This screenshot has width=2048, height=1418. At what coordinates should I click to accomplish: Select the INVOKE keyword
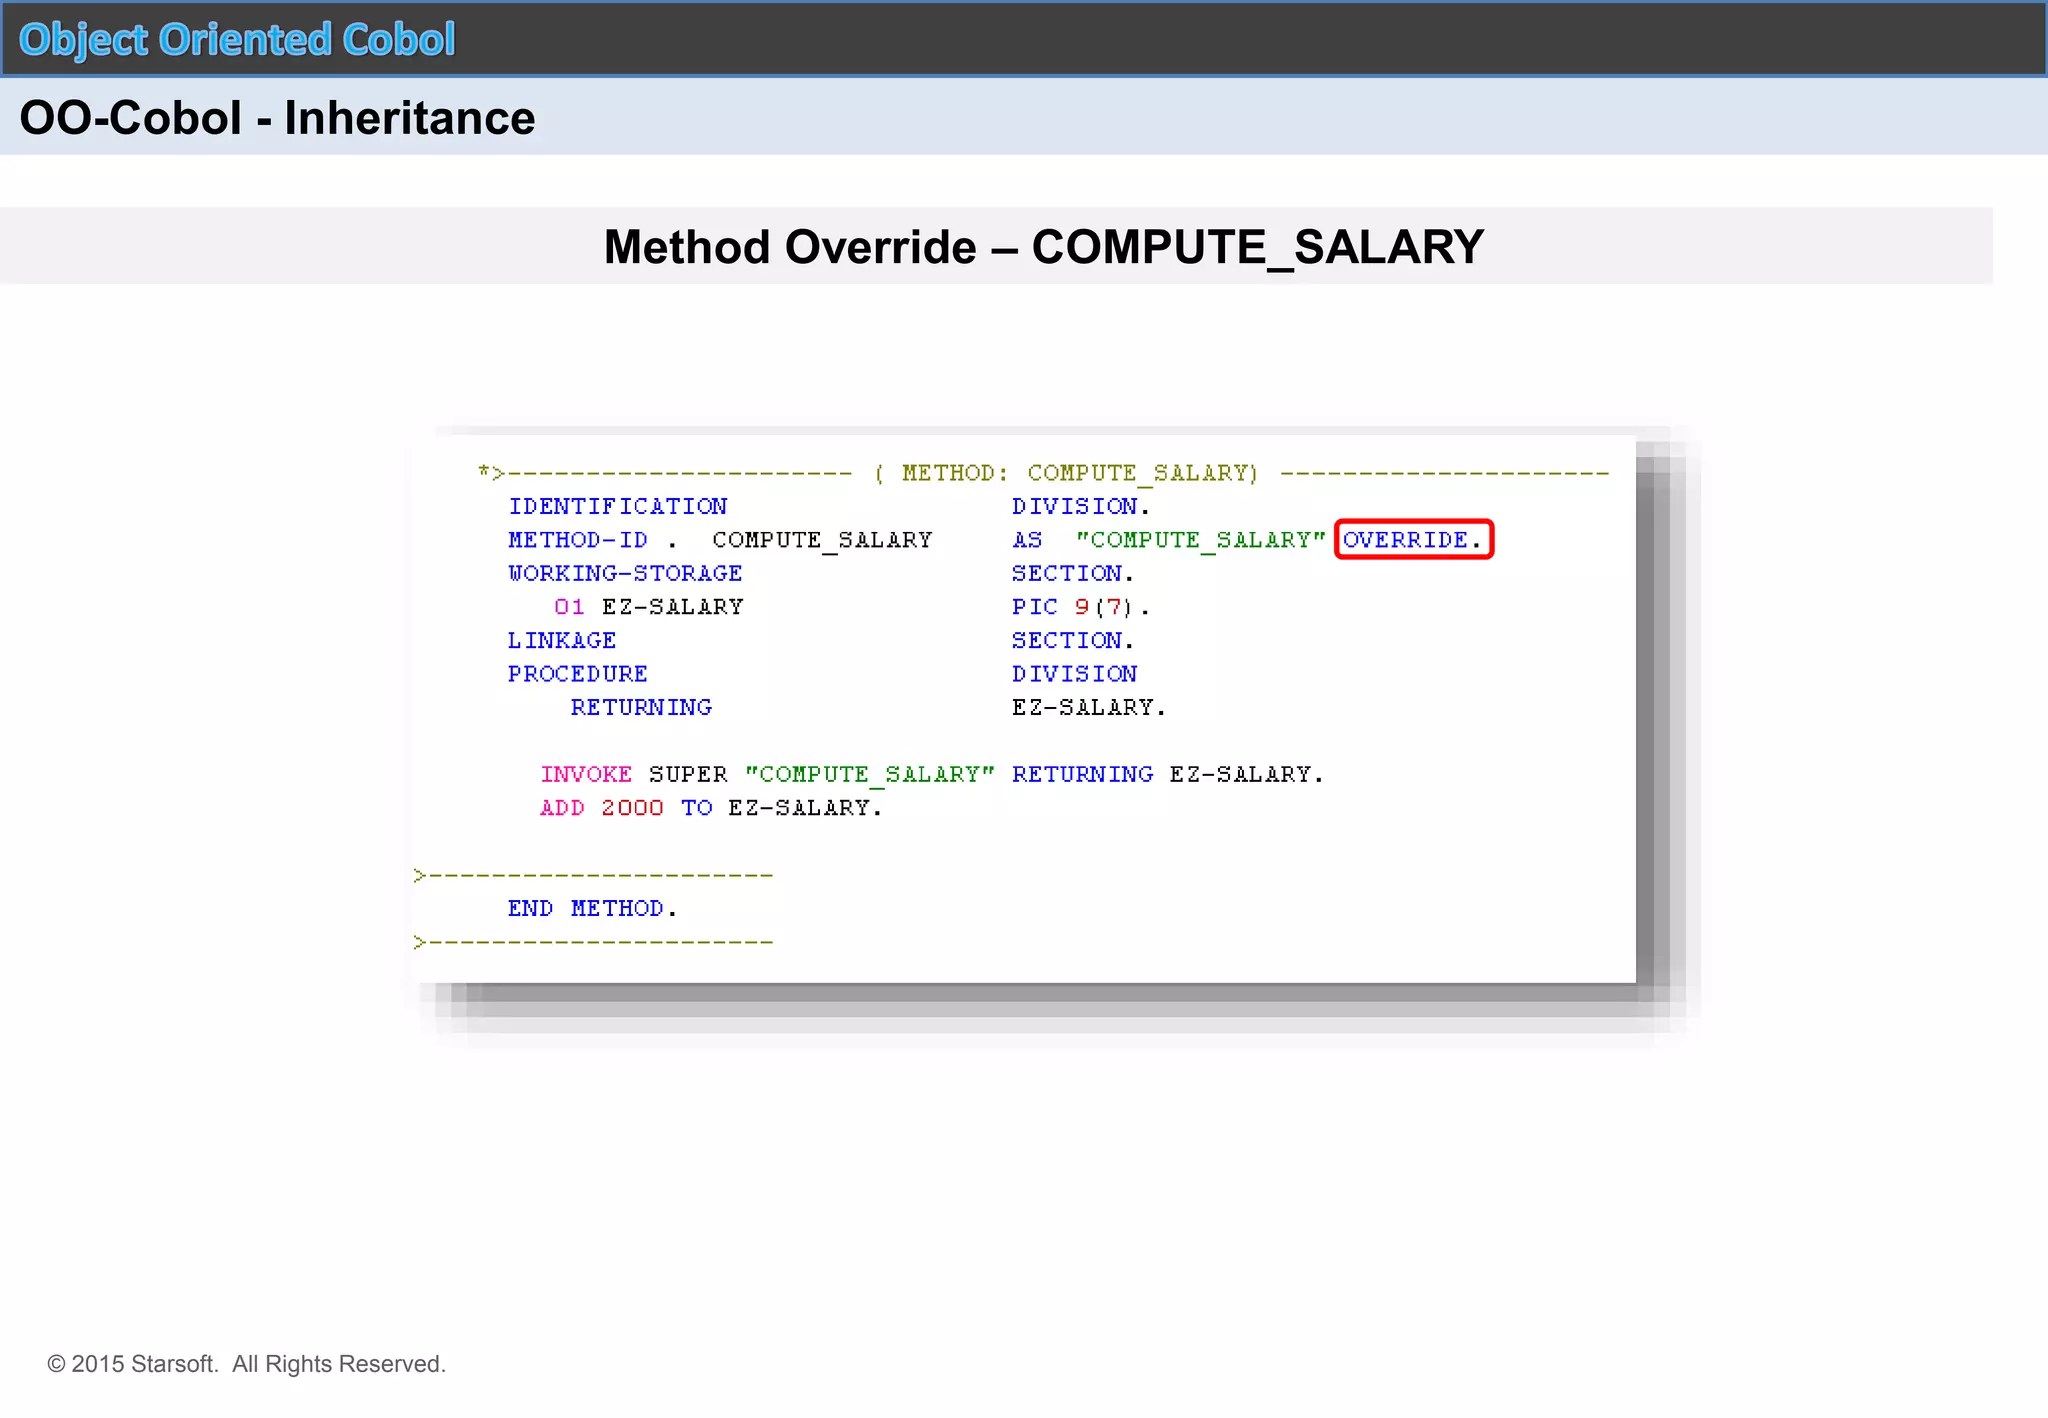586,774
